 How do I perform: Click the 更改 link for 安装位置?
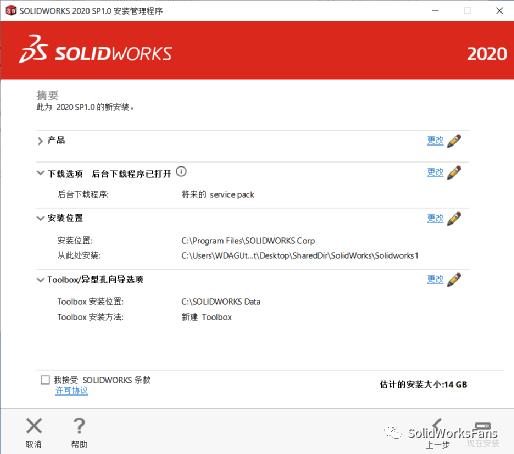435,218
